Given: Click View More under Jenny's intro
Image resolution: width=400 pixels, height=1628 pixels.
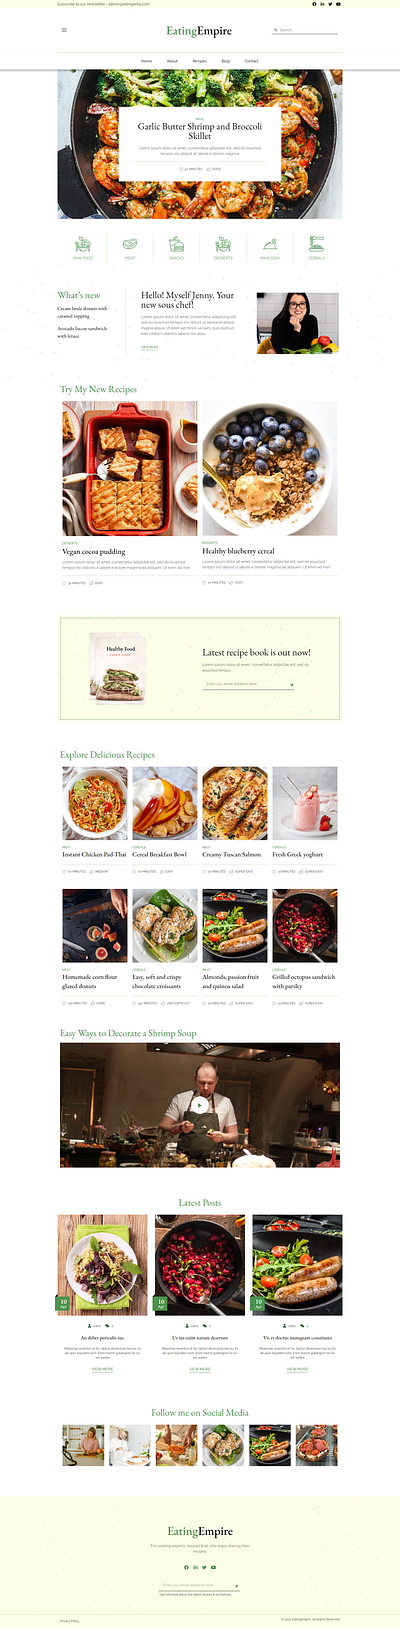Looking at the screenshot, I should pos(149,347).
